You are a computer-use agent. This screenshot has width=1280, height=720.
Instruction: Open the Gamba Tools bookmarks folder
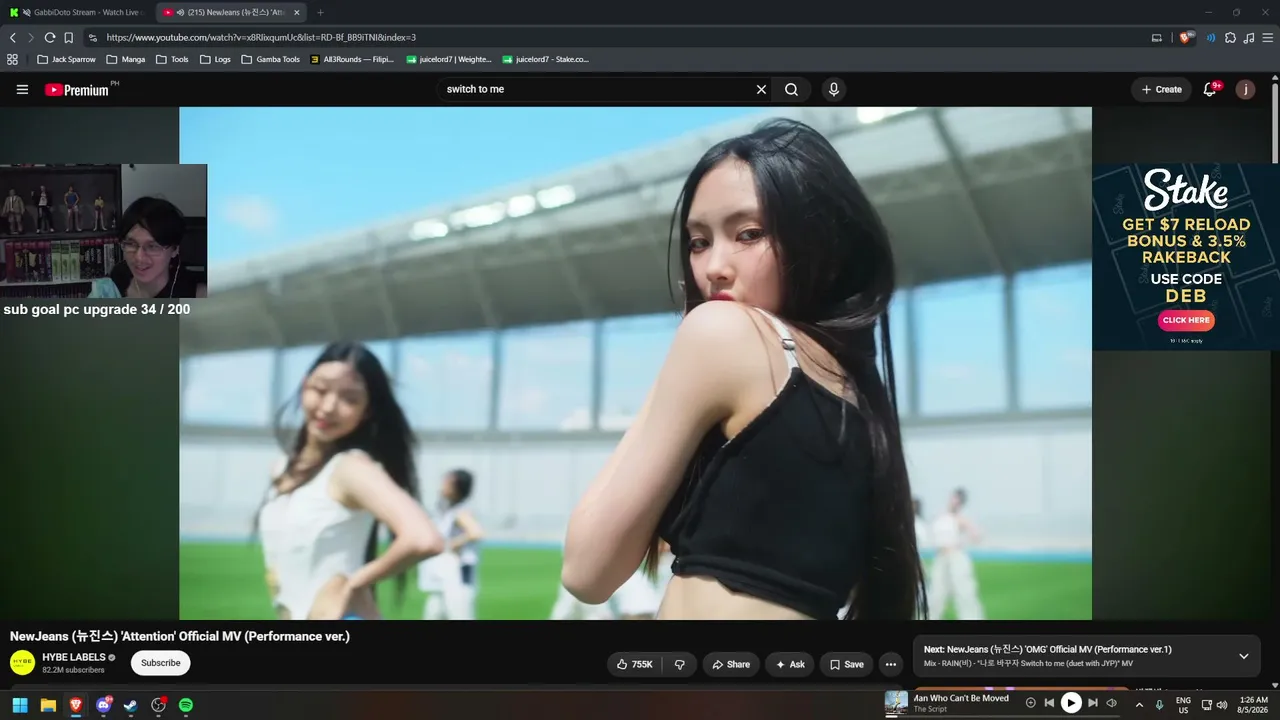[270, 59]
